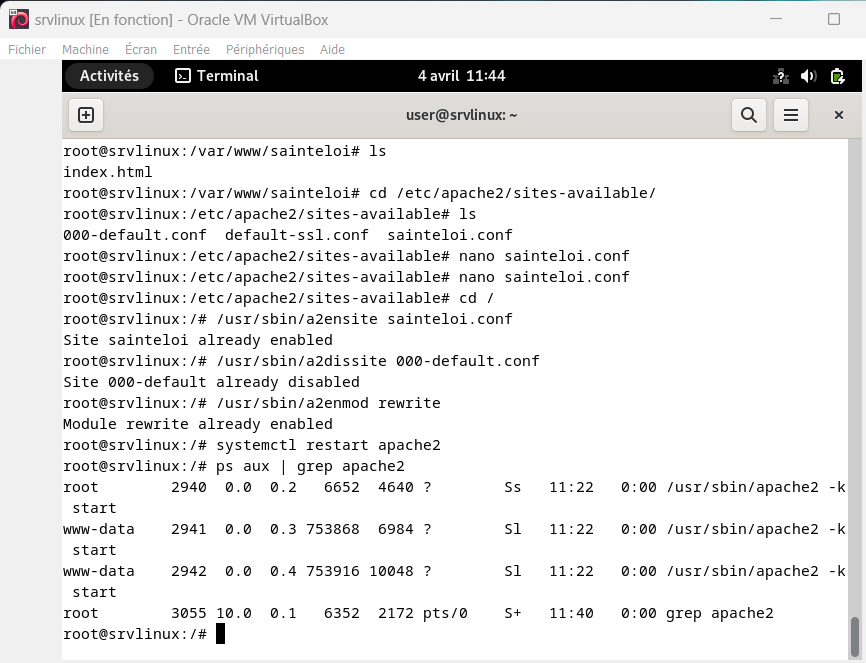Open the terminal hamburger menu

point(790,115)
